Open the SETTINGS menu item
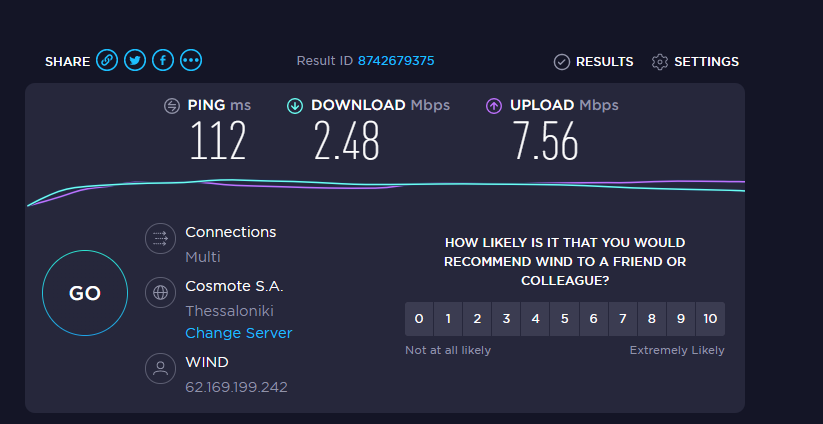This screenshot has width=823, height=424. pyautogui.click(x=706, y=62)
